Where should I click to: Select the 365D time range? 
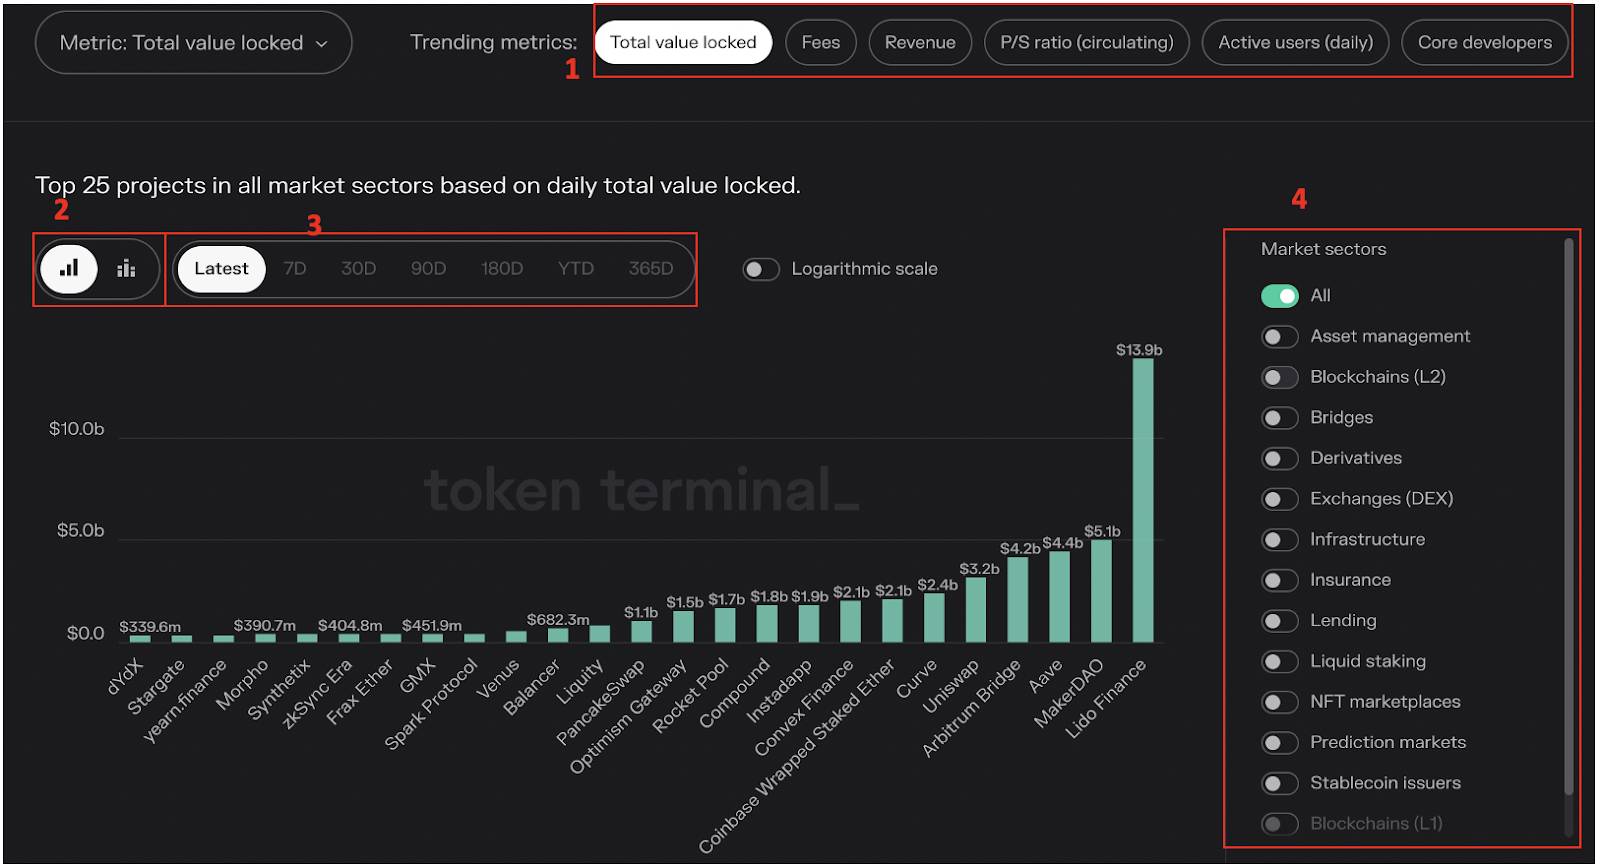pos(651,268)
